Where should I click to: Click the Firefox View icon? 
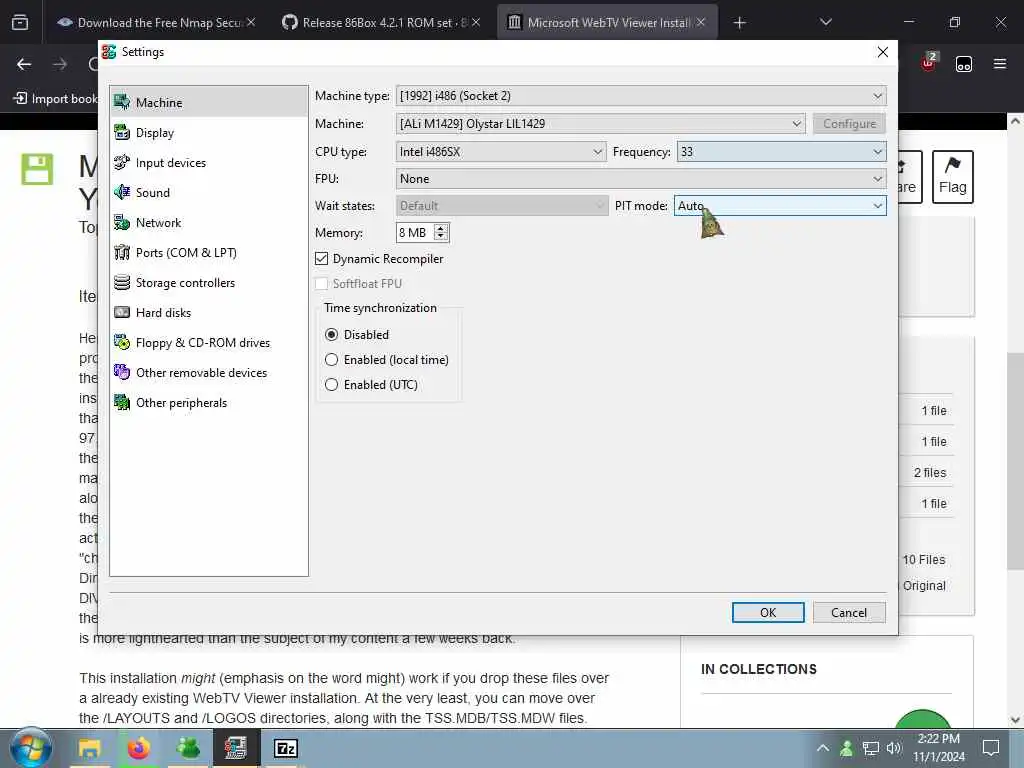point(20,22)
